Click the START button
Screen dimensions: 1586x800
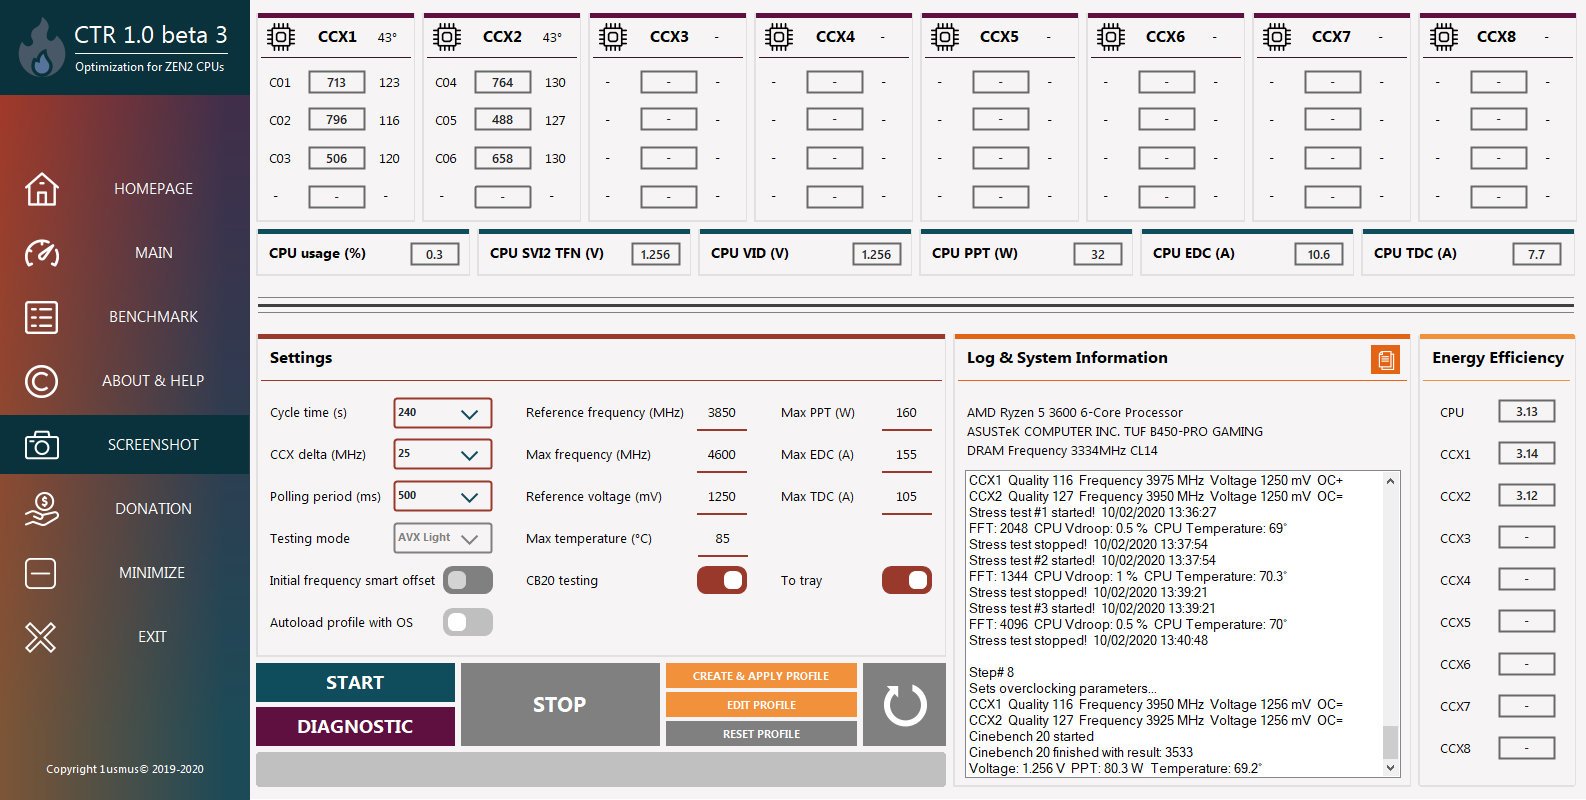(x=355, y=682)
